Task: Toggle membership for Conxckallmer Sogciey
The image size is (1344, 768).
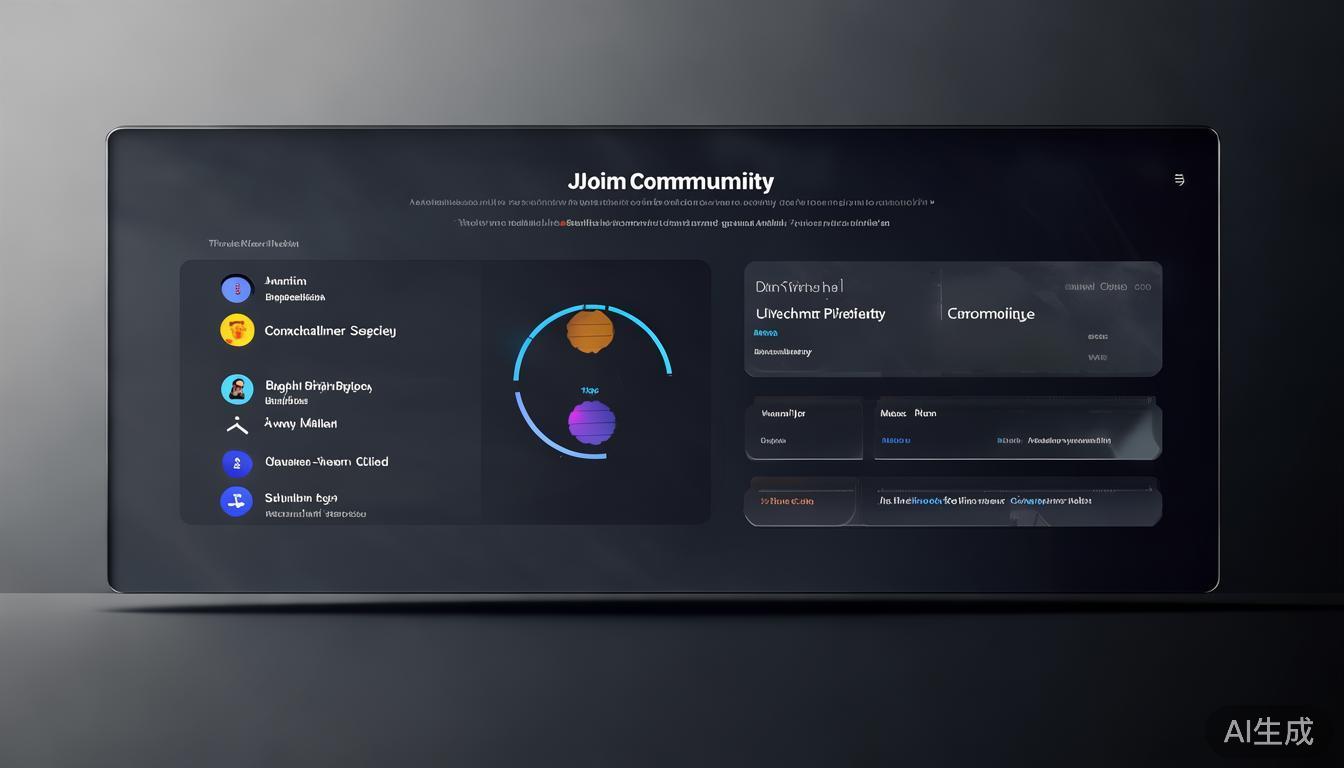Action: [x=330, y=330]
